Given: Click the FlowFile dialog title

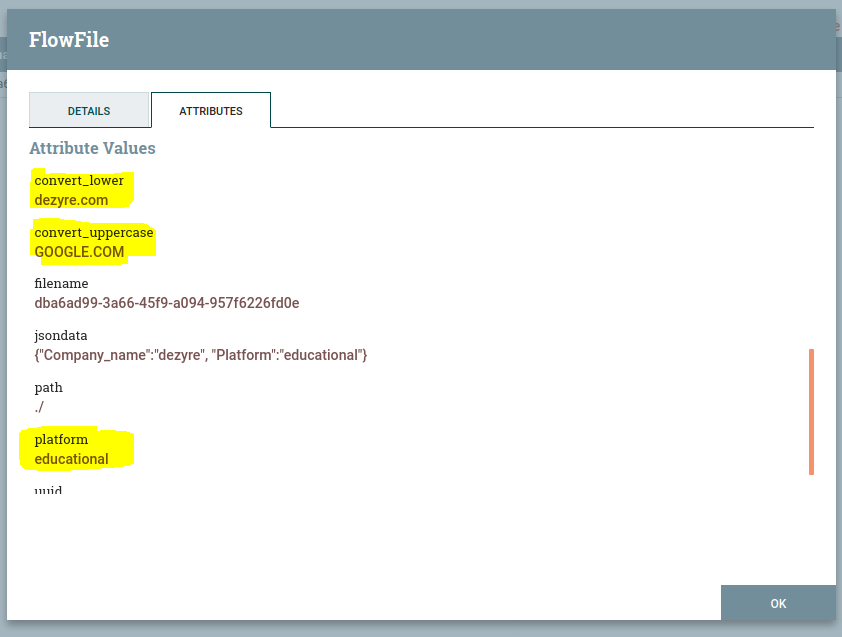Looking at the screenshot, I should point(69,40).
